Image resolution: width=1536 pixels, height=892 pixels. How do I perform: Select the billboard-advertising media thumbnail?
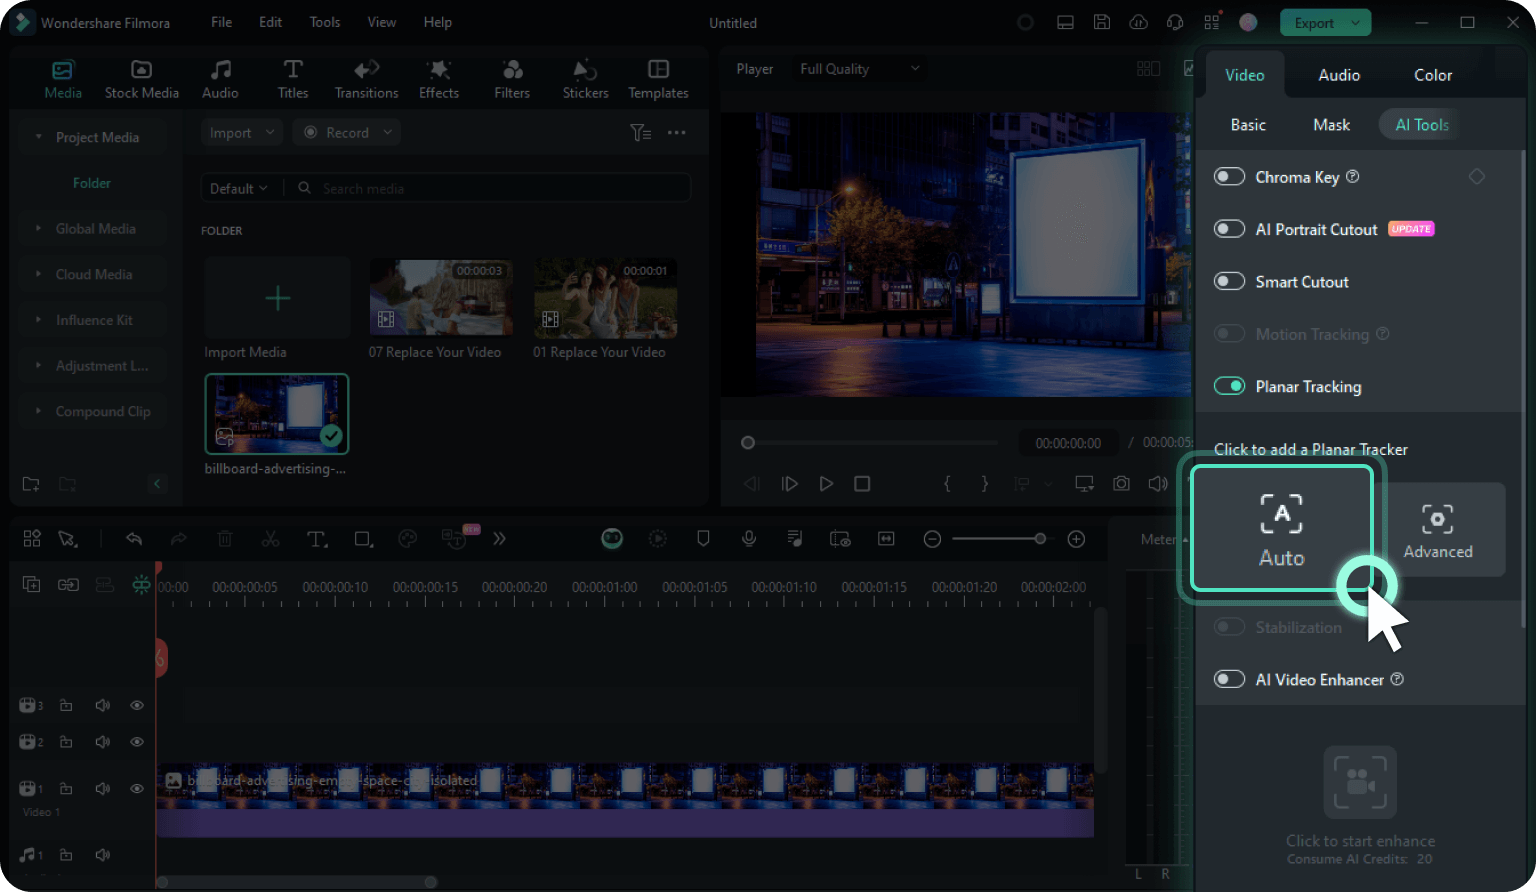click(277, 414)
